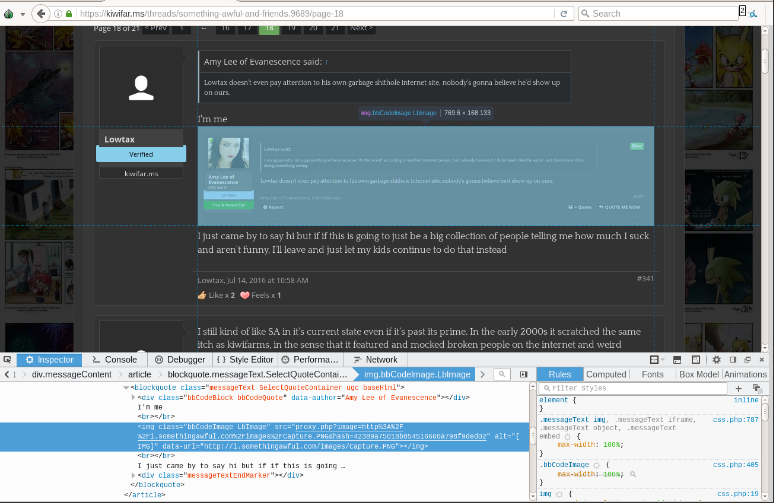Switch to the Inspector tab
774x503 pixels.
tap(49, 359)
